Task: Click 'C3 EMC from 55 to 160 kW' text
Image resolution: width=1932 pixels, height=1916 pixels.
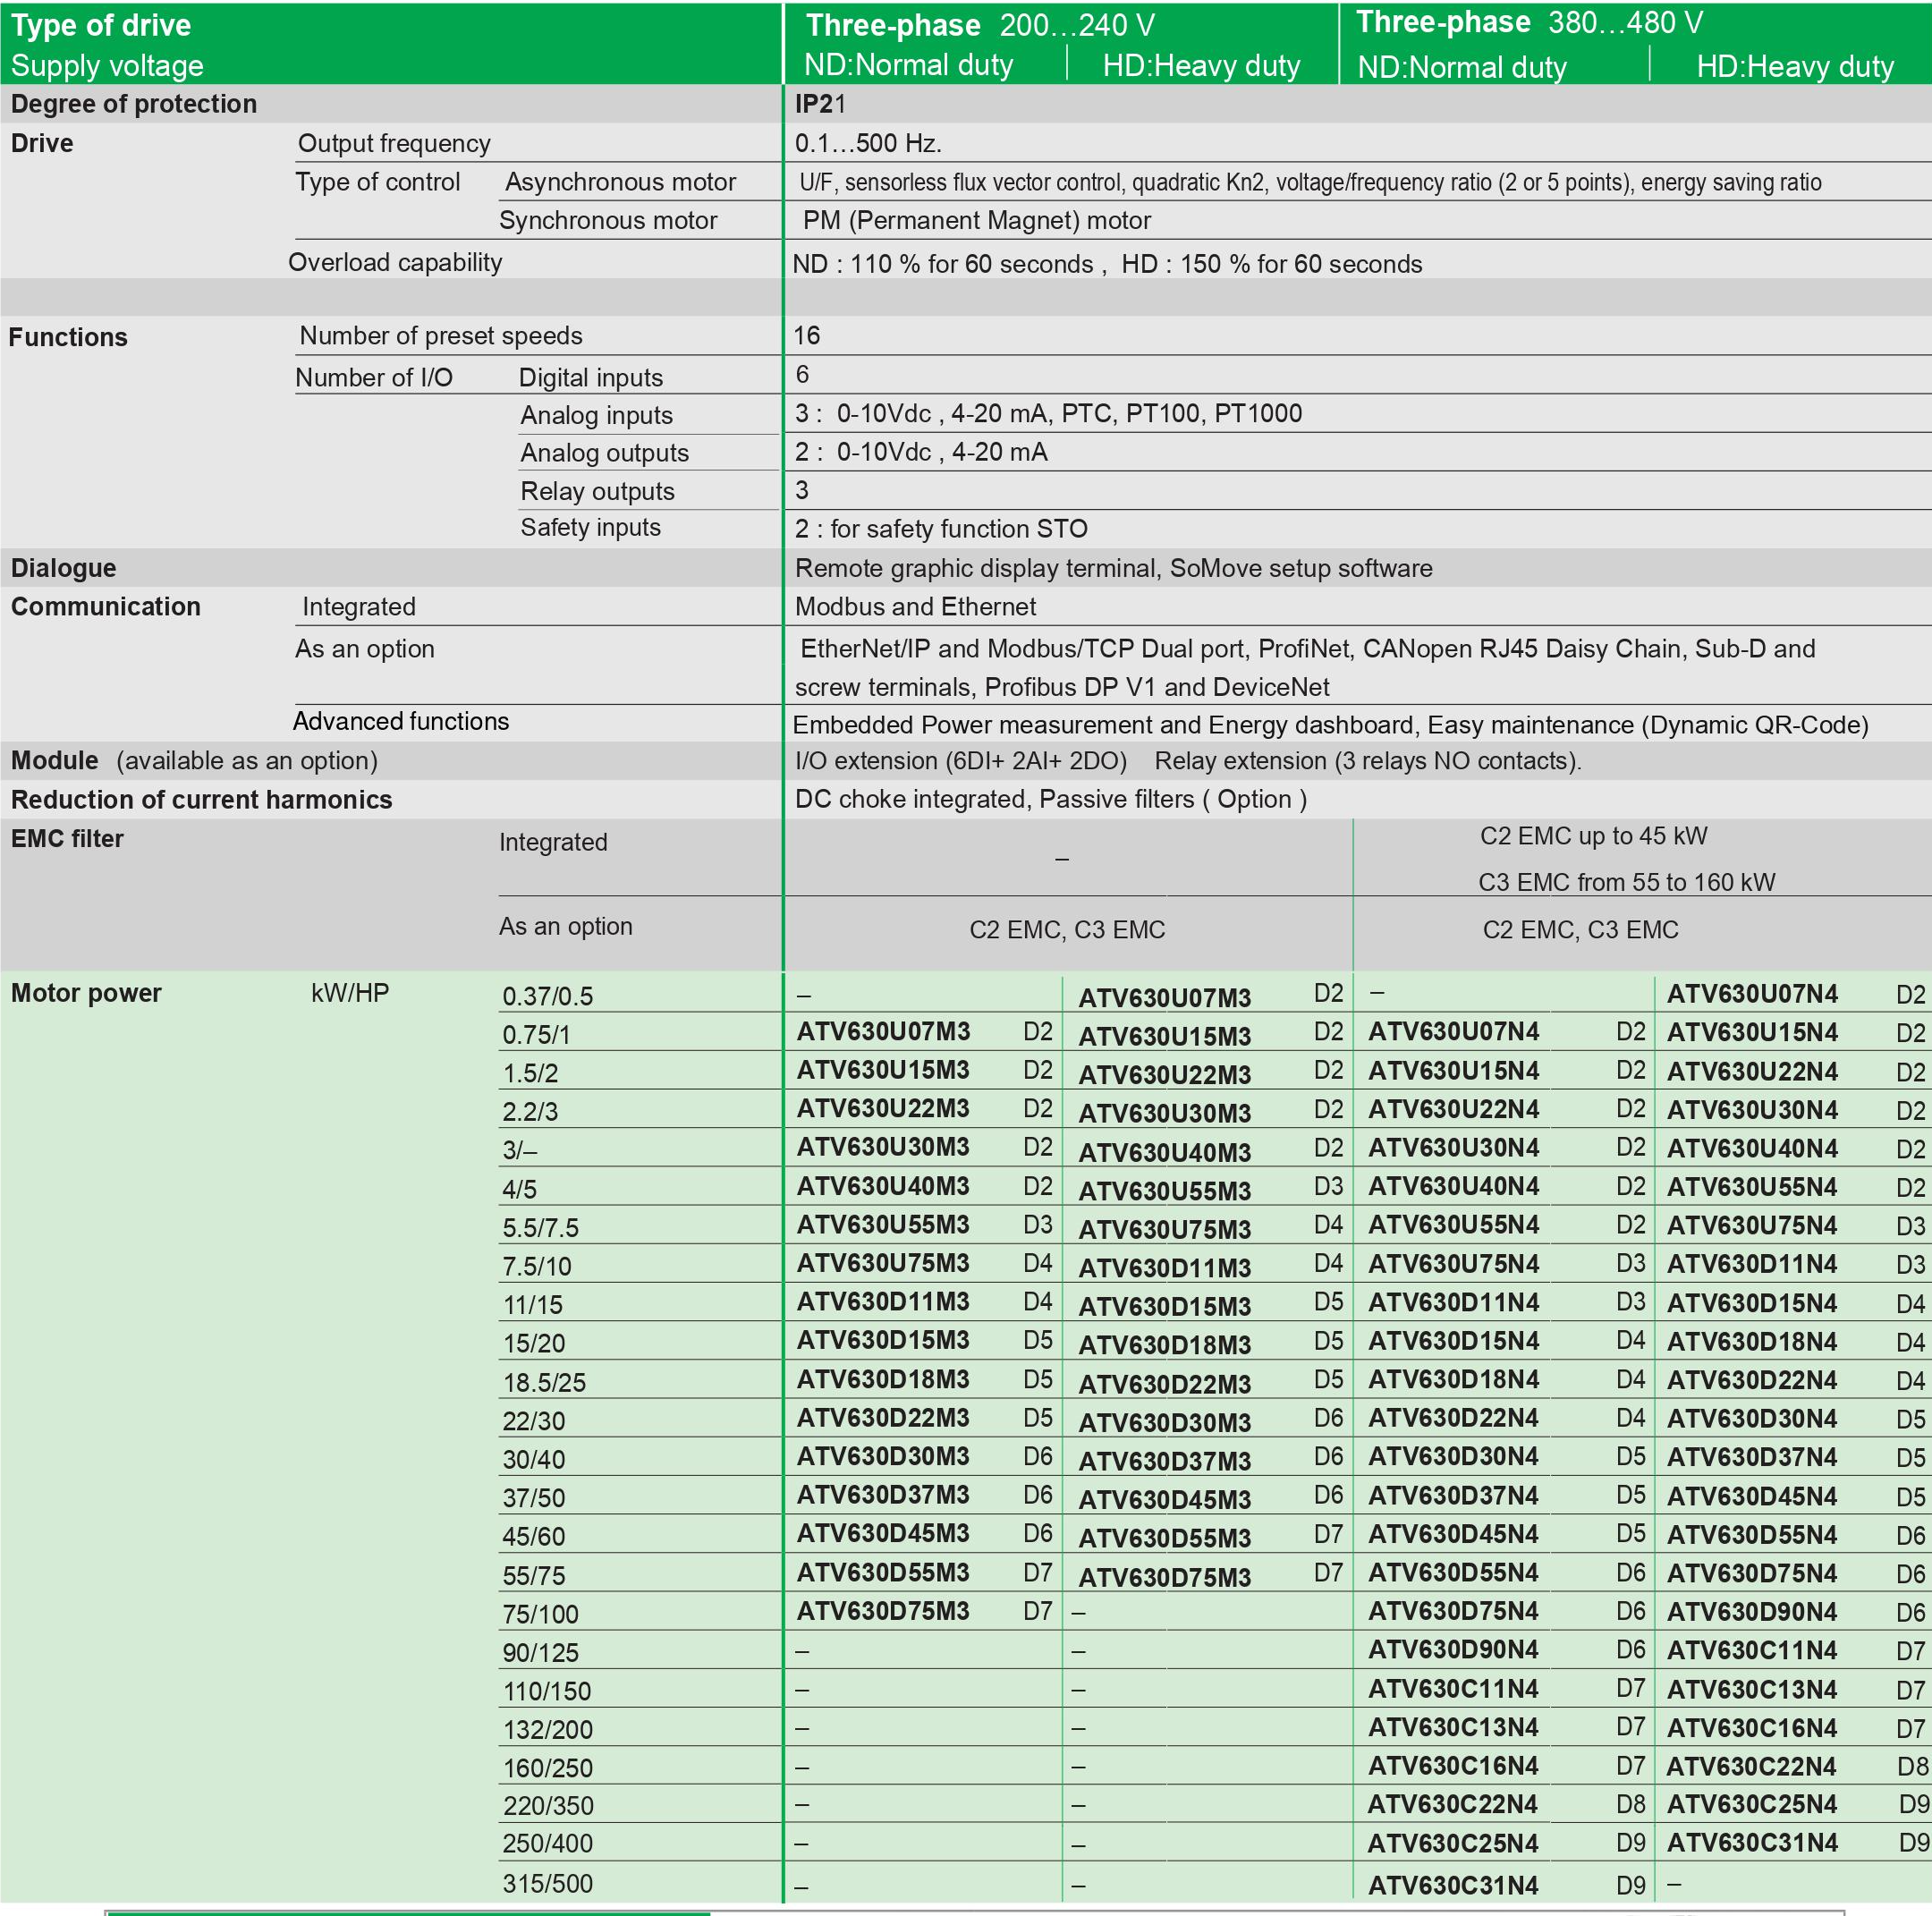Action: click(1626, 882)
